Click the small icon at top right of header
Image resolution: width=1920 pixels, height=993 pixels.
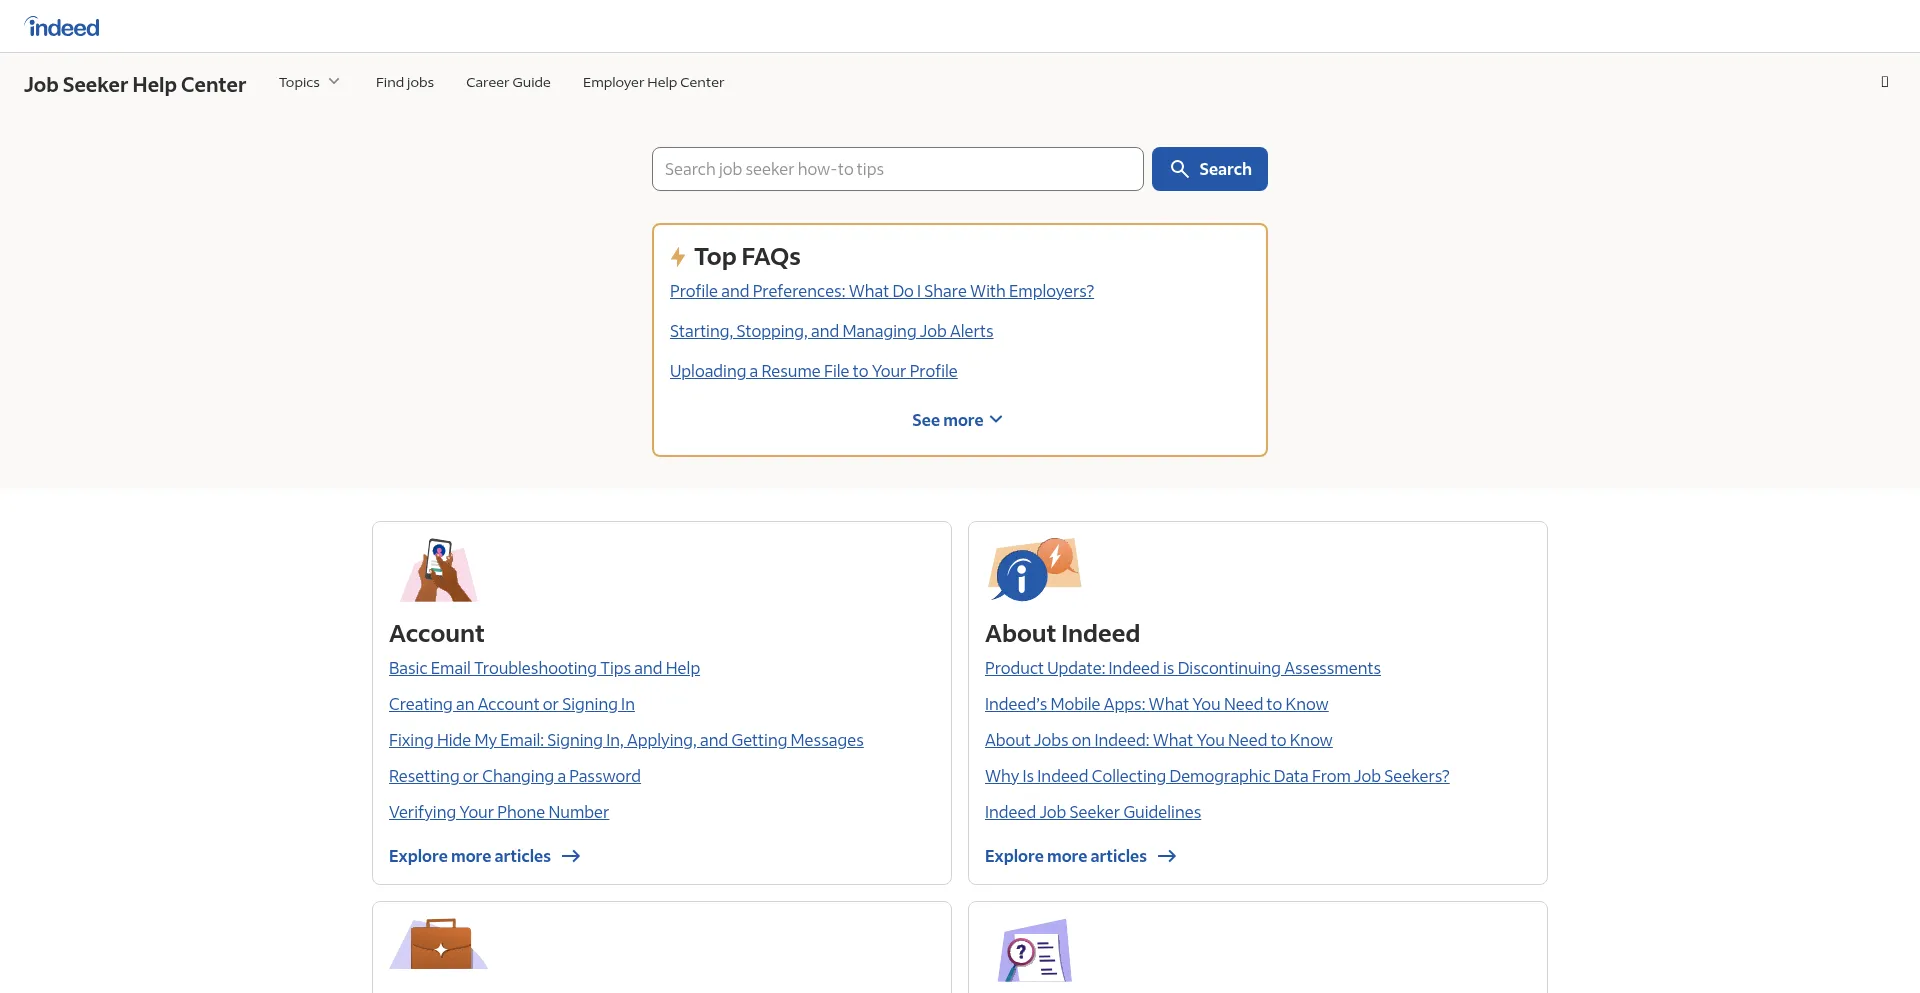(x=1884, y=82)
